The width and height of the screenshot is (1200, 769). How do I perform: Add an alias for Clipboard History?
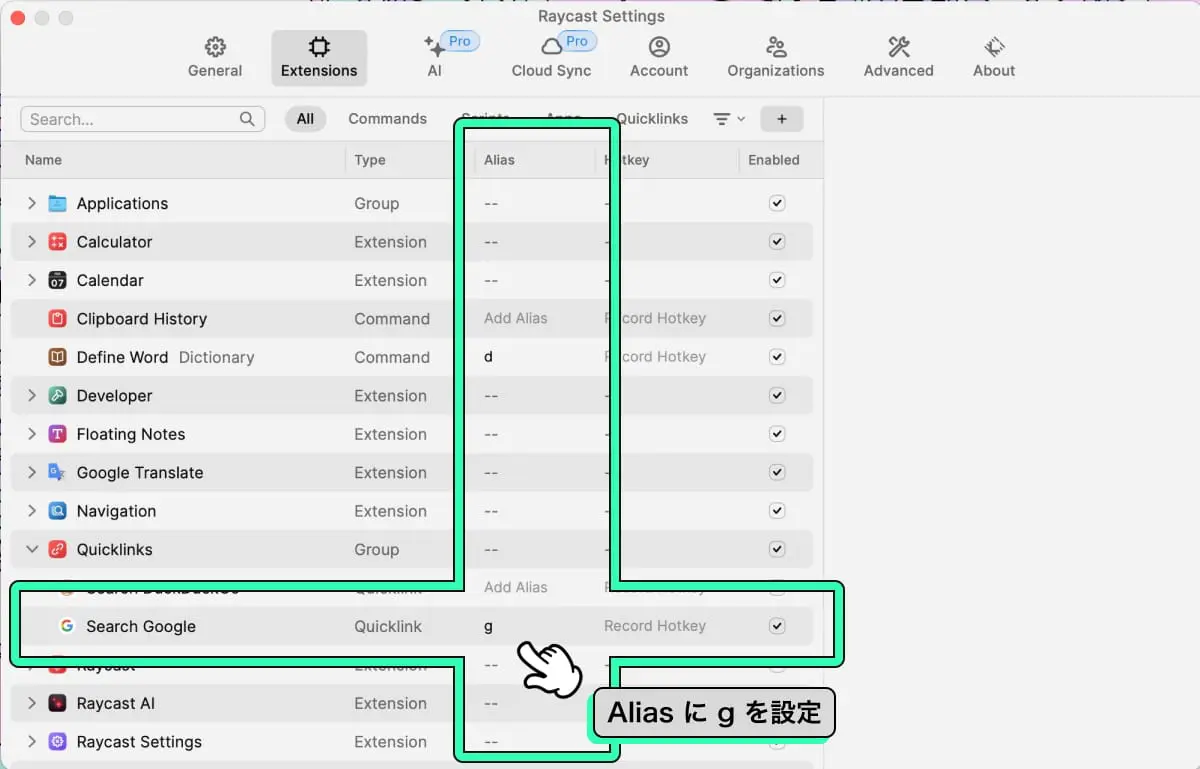(x=516, y=318)
